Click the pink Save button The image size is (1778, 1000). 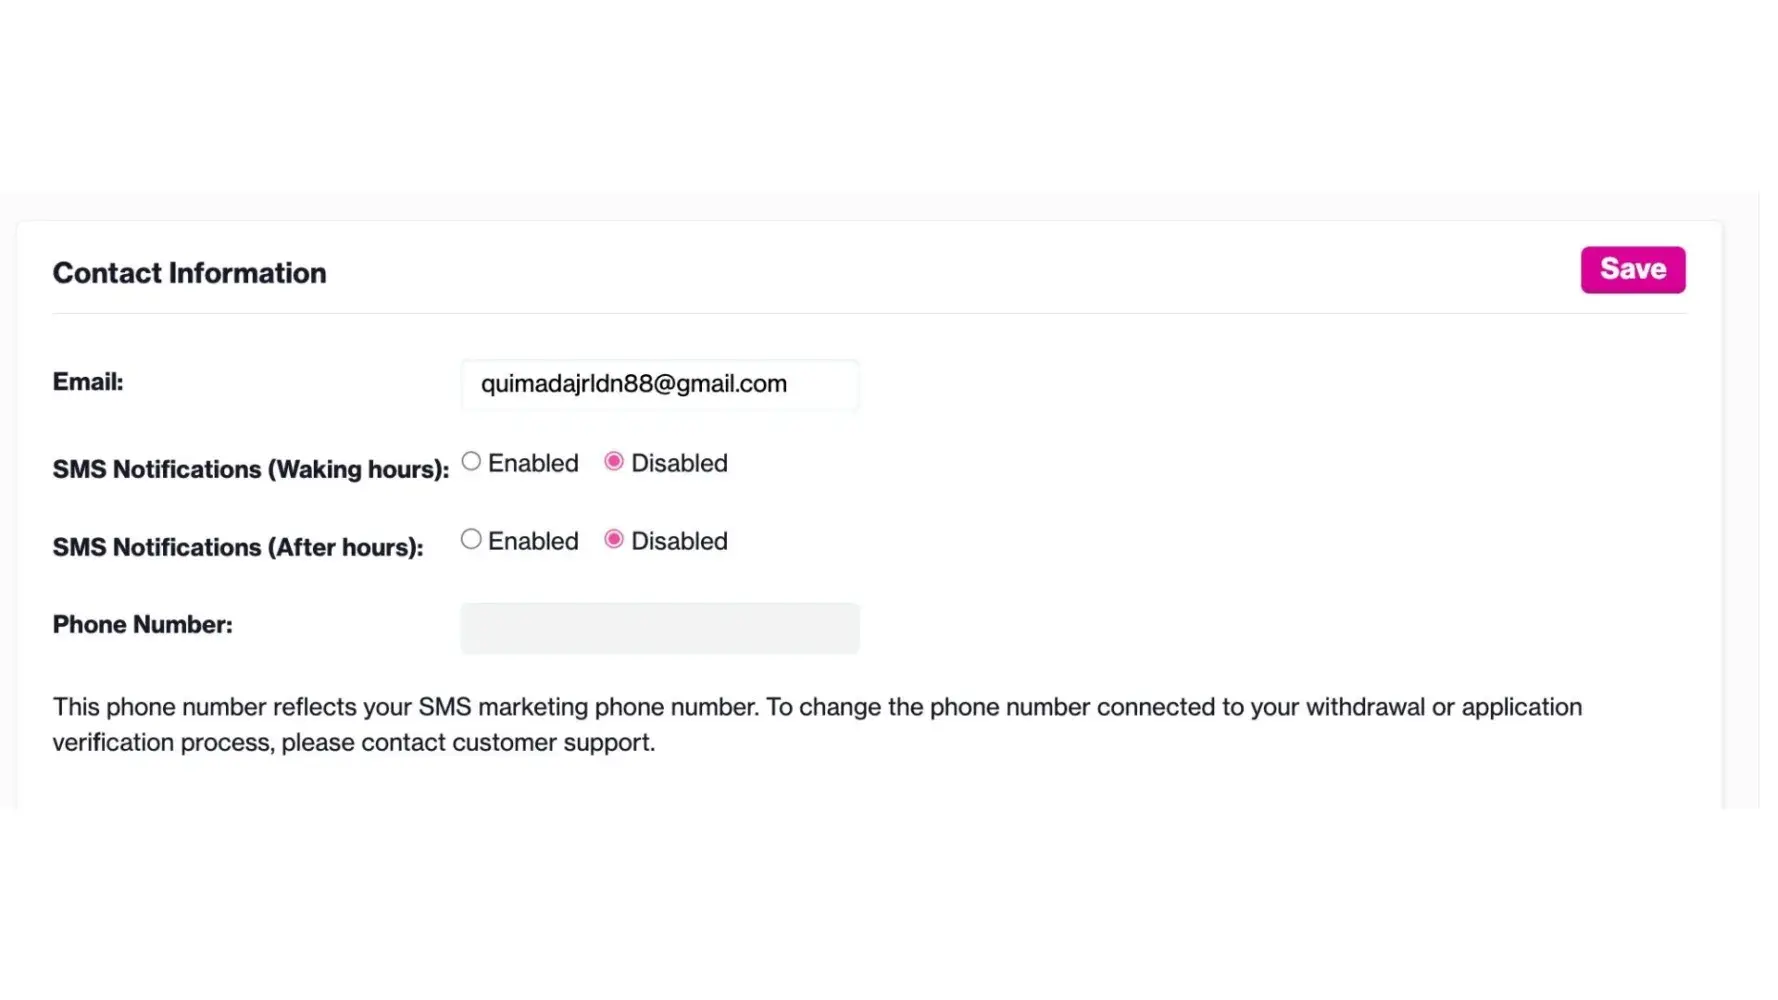1632,270
